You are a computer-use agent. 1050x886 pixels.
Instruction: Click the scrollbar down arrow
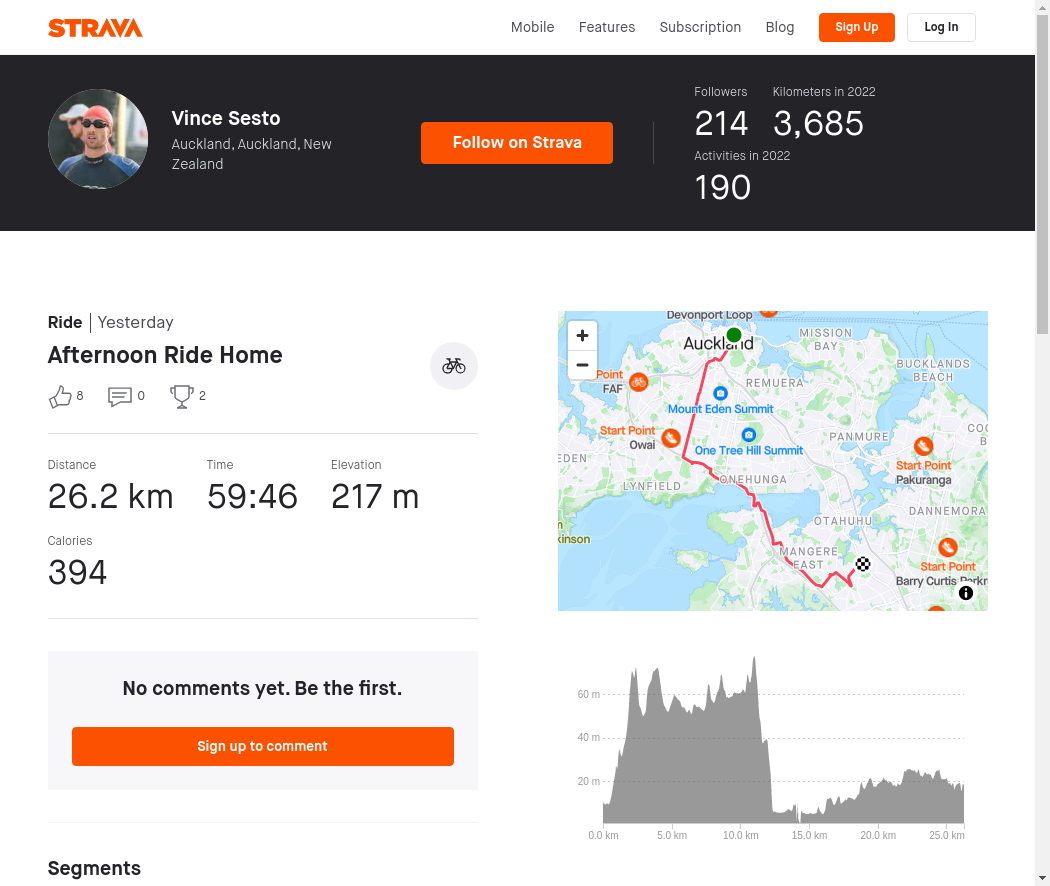pyautogui.click(x=1043, y=878)
